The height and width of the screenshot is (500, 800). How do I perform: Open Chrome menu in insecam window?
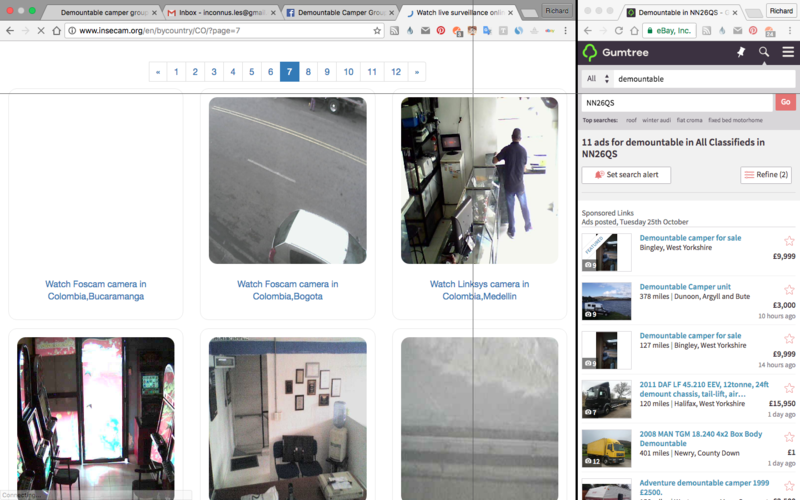point(565,31)
